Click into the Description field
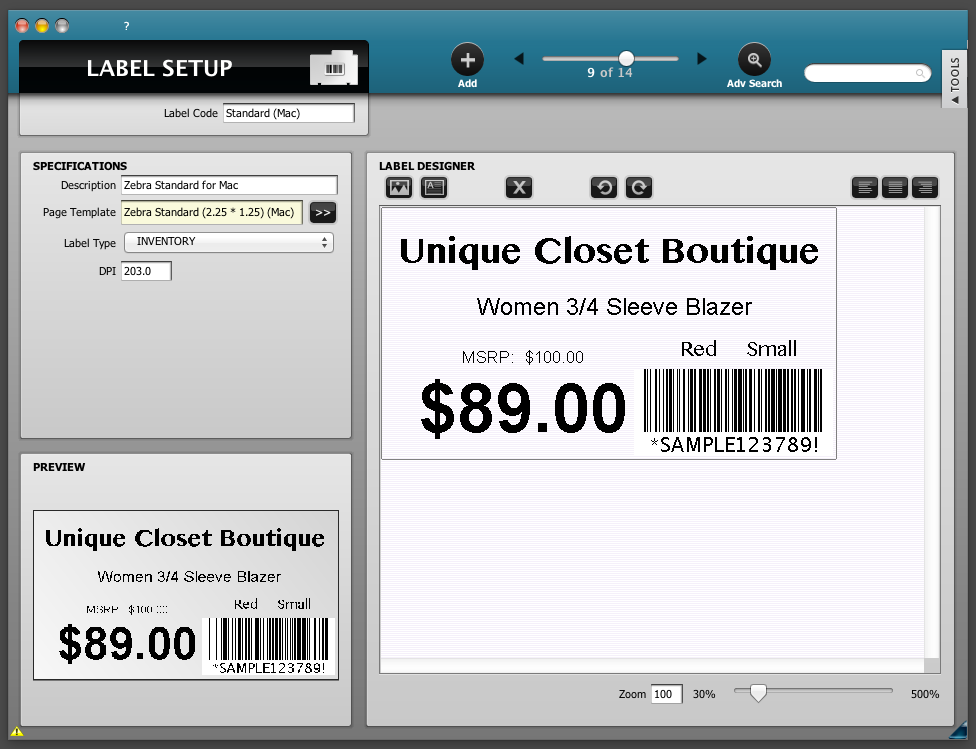The width and height of the screenshot is (976, 749). pos(229,185)
